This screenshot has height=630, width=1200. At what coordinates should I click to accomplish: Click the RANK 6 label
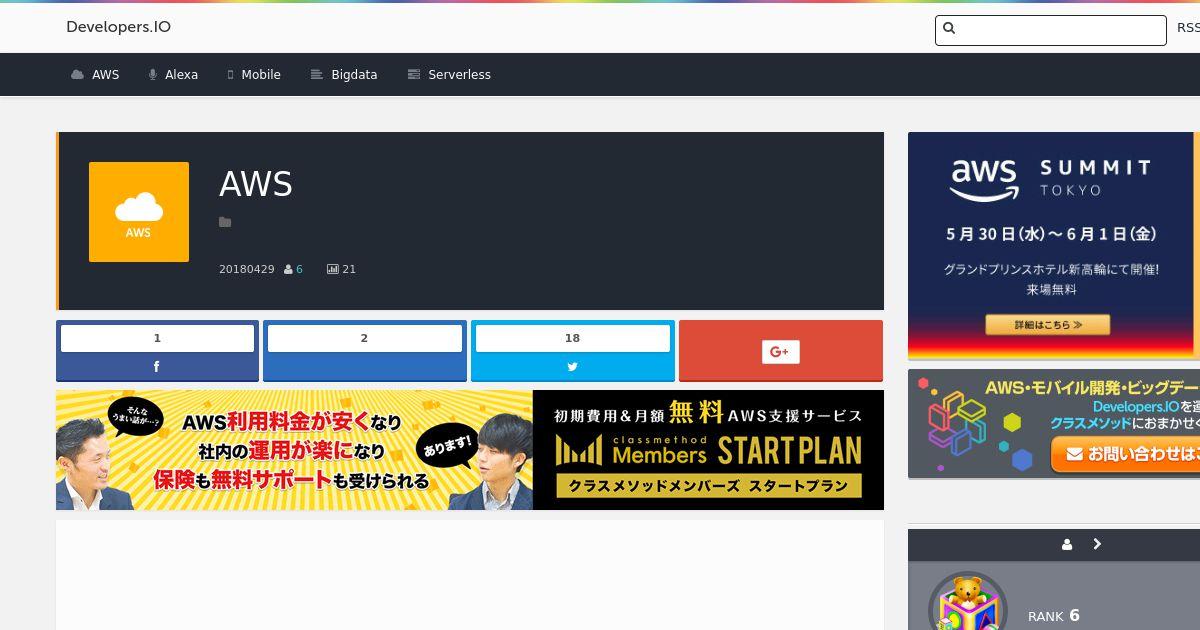point(1054,616)
